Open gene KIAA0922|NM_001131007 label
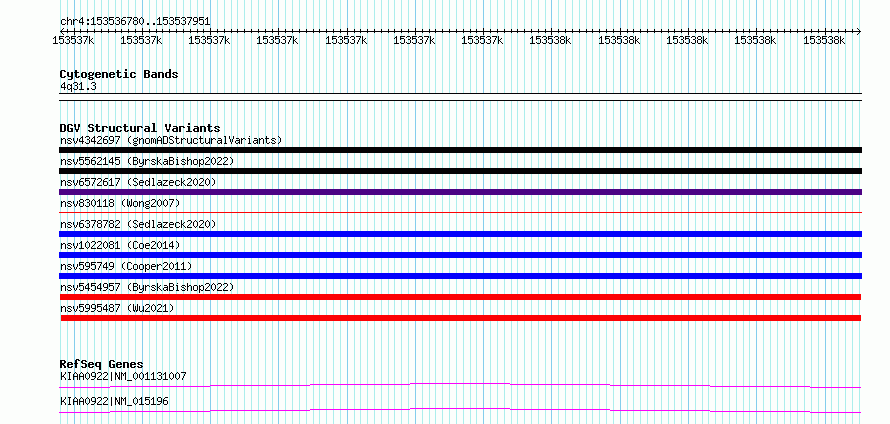890x424 pixels. pyautogui.click(x=123, y=376)
